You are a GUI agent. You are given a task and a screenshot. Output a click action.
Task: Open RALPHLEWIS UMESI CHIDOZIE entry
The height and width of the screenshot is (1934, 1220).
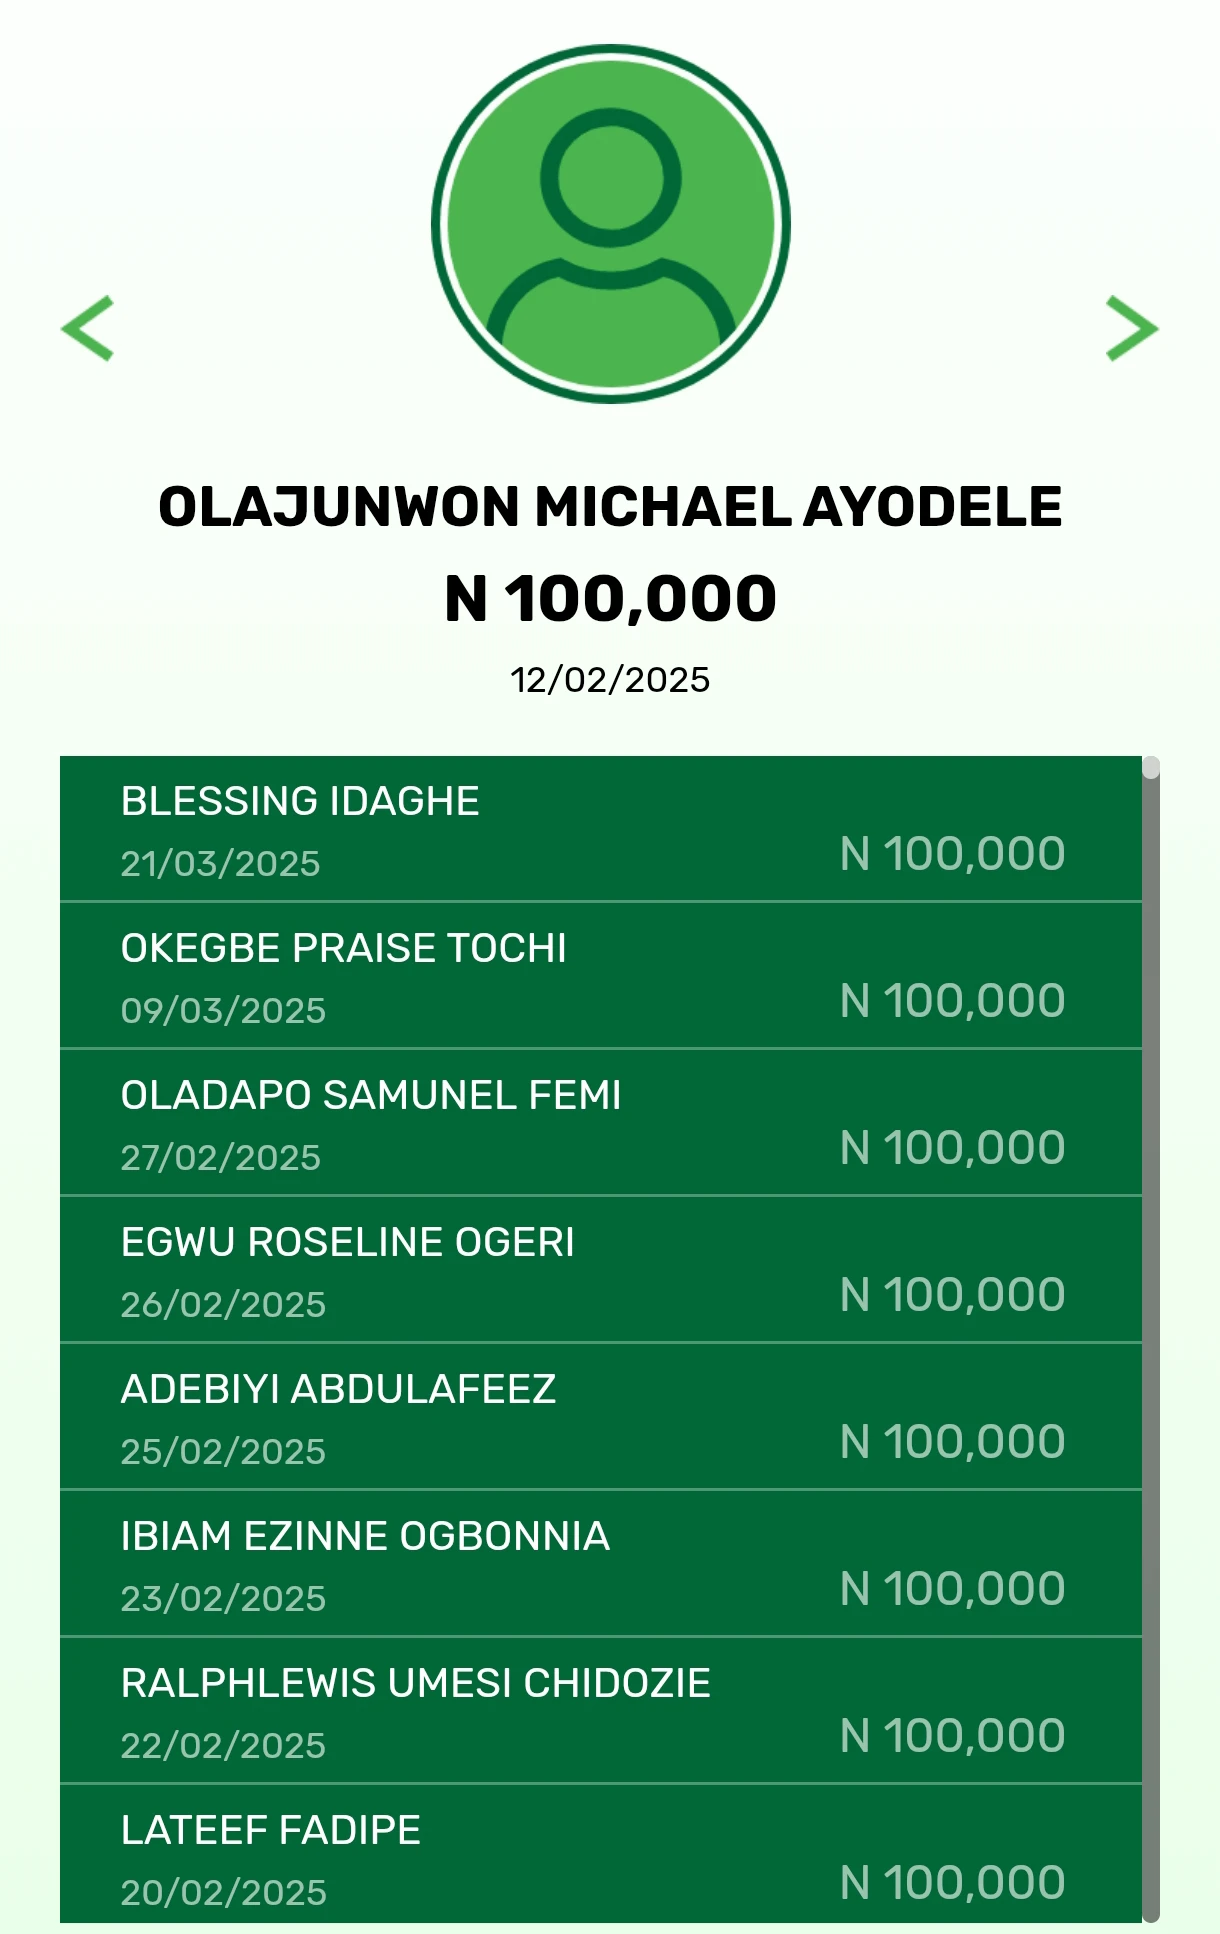point(601,1711)
